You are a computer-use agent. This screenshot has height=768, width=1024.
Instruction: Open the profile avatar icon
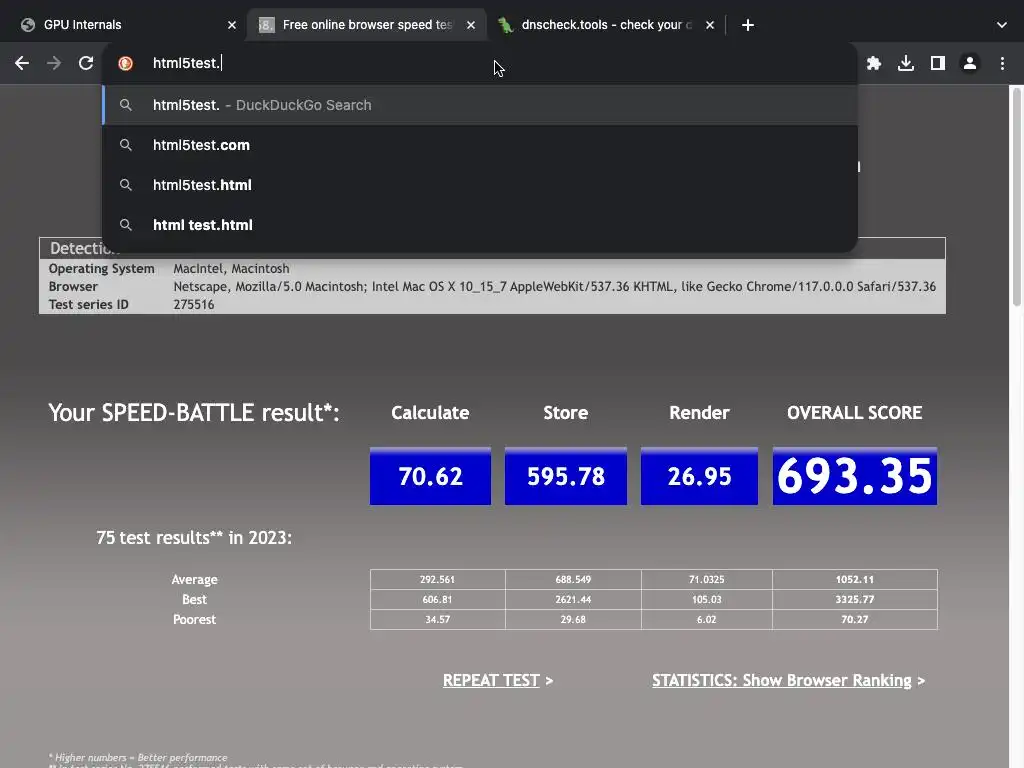[x=970, y=63]
